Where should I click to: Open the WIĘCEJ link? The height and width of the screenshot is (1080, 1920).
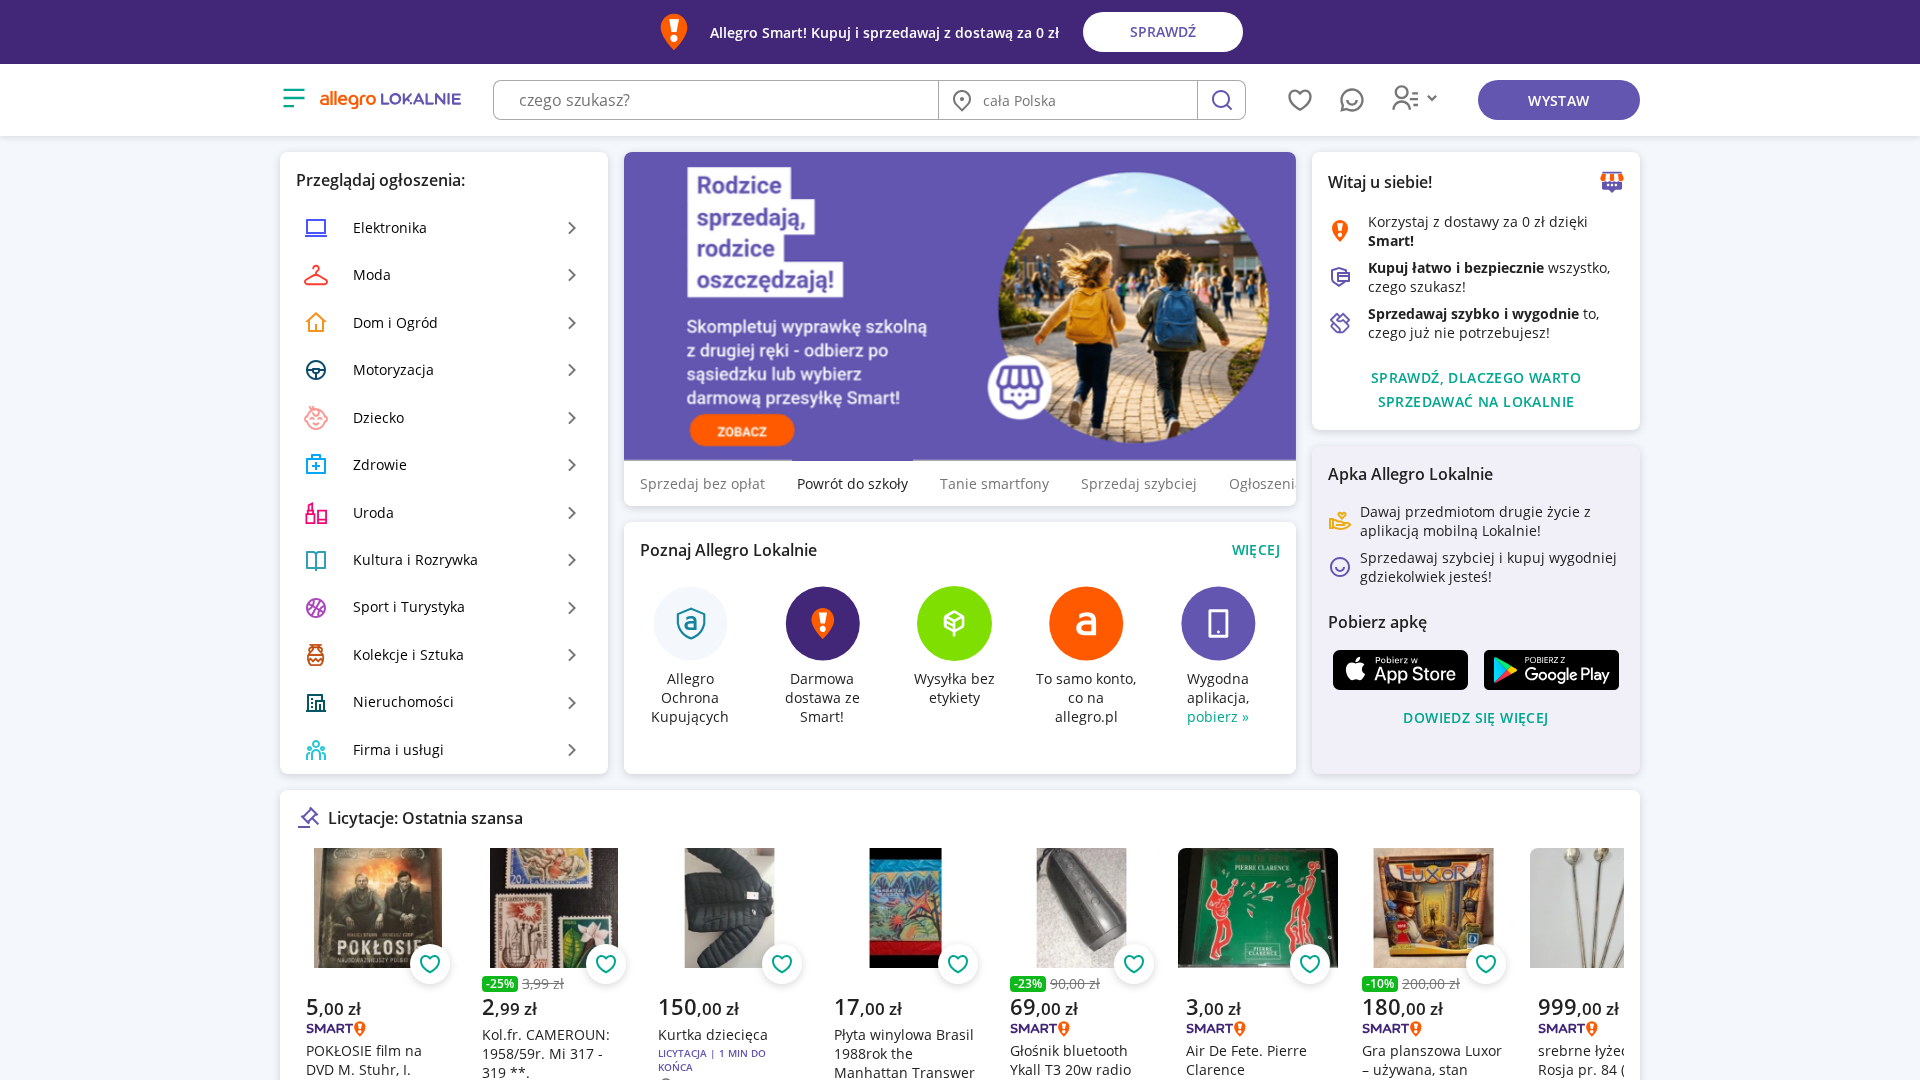pyautogui.click(x=1255, y=550)
